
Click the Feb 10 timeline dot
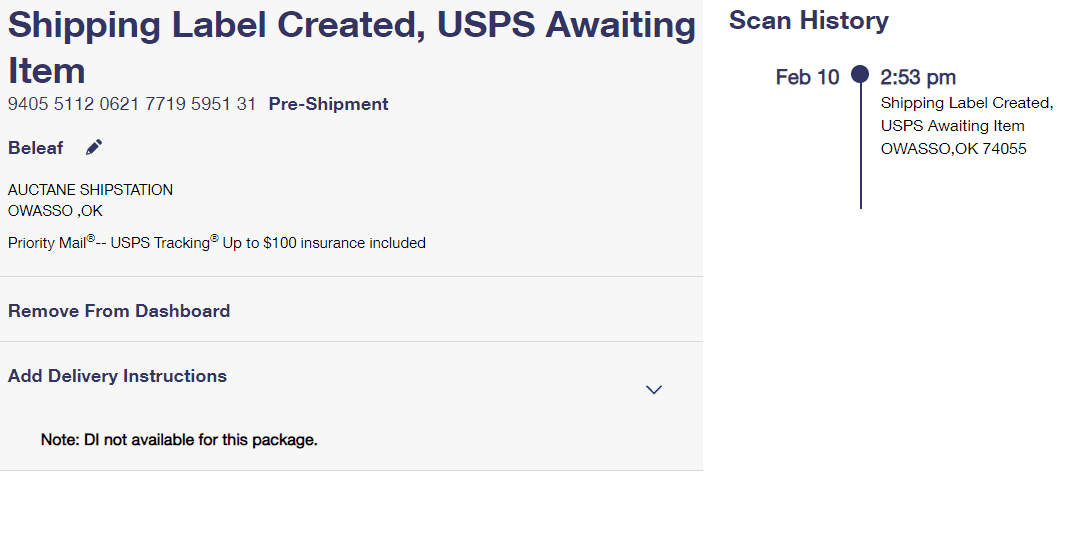[x=860, y=74]
